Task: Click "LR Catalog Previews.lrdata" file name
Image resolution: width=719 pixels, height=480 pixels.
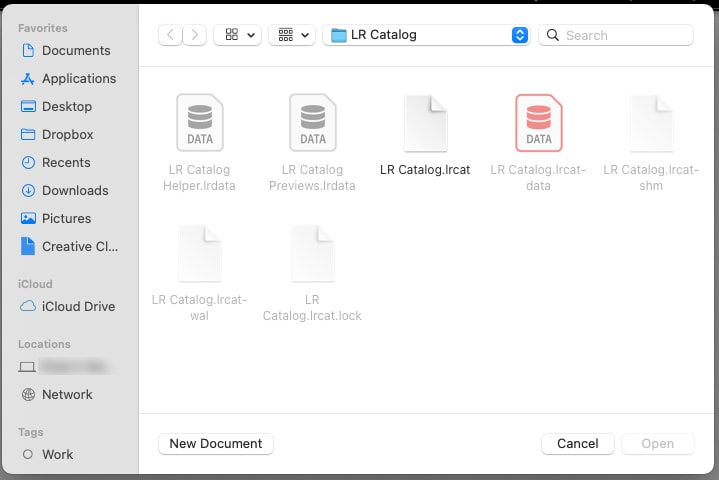Action: point(312,177)
